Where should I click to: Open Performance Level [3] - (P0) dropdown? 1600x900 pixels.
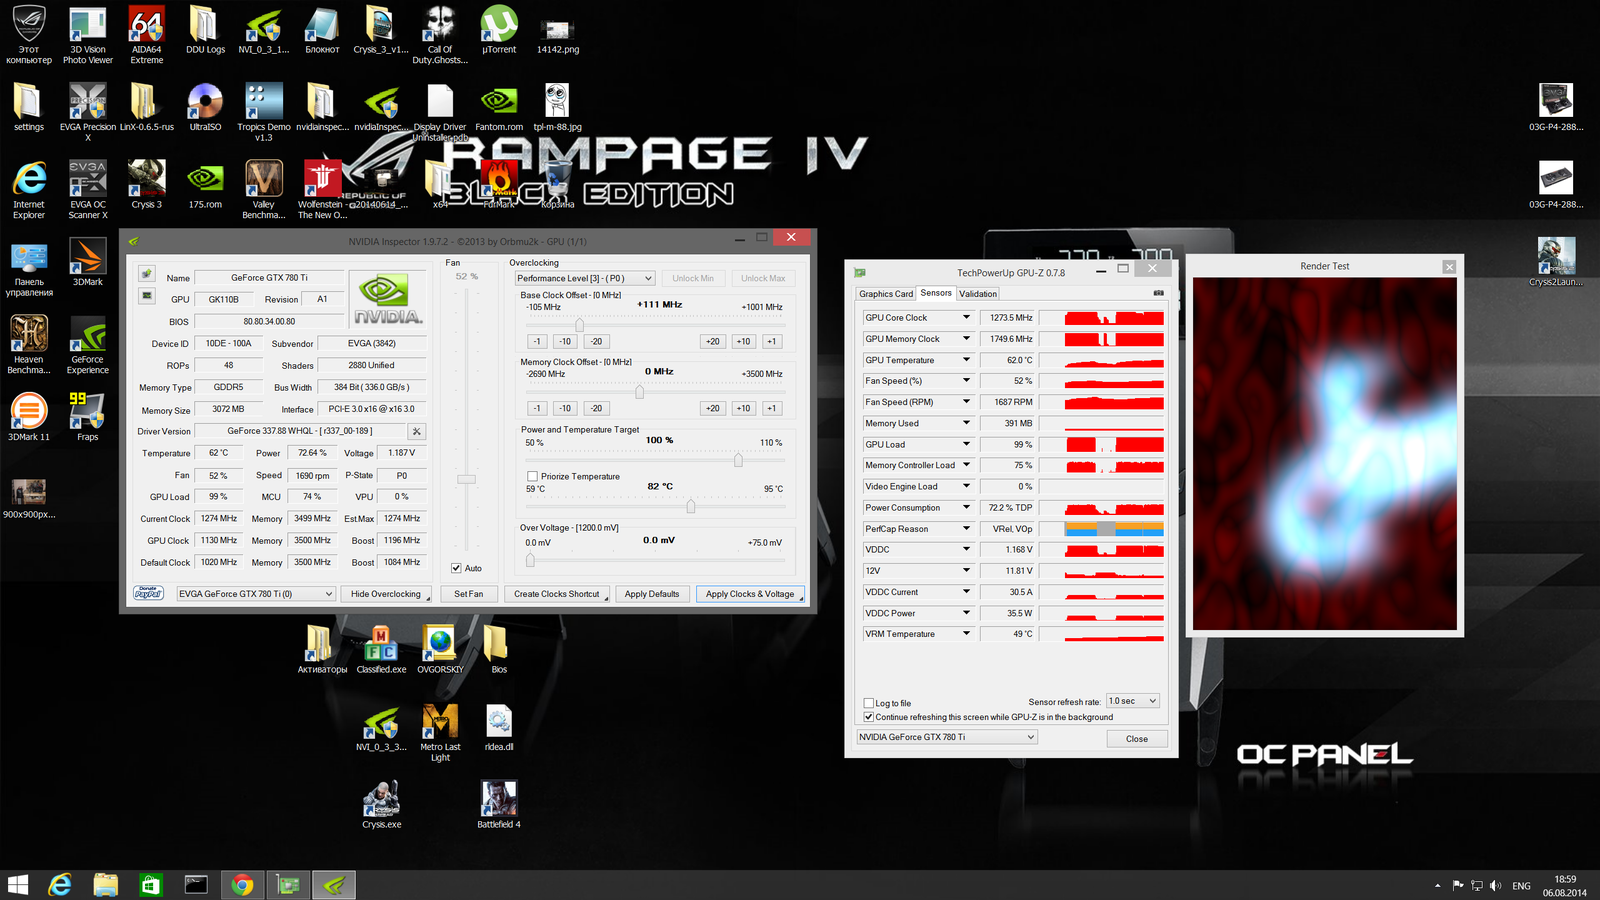tap(585, 278)
